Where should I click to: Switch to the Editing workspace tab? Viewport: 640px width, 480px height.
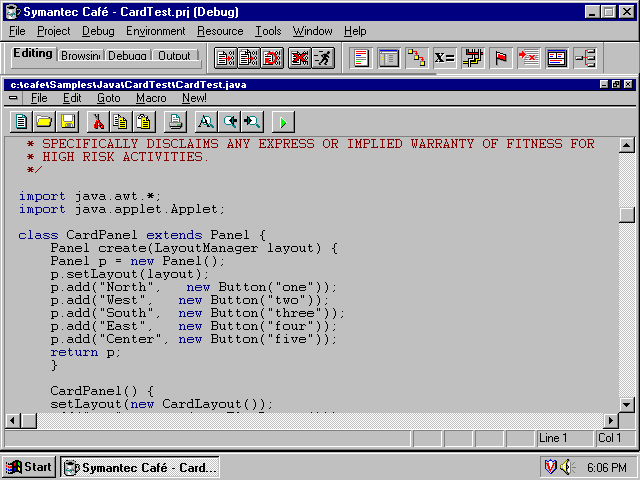coord(33,53)
